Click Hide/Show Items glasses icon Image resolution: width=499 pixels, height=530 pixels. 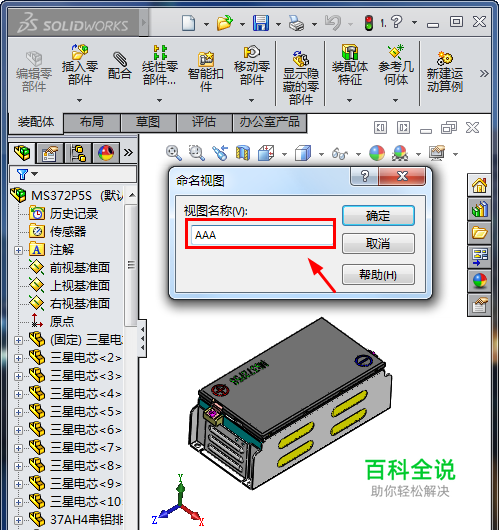340,154
